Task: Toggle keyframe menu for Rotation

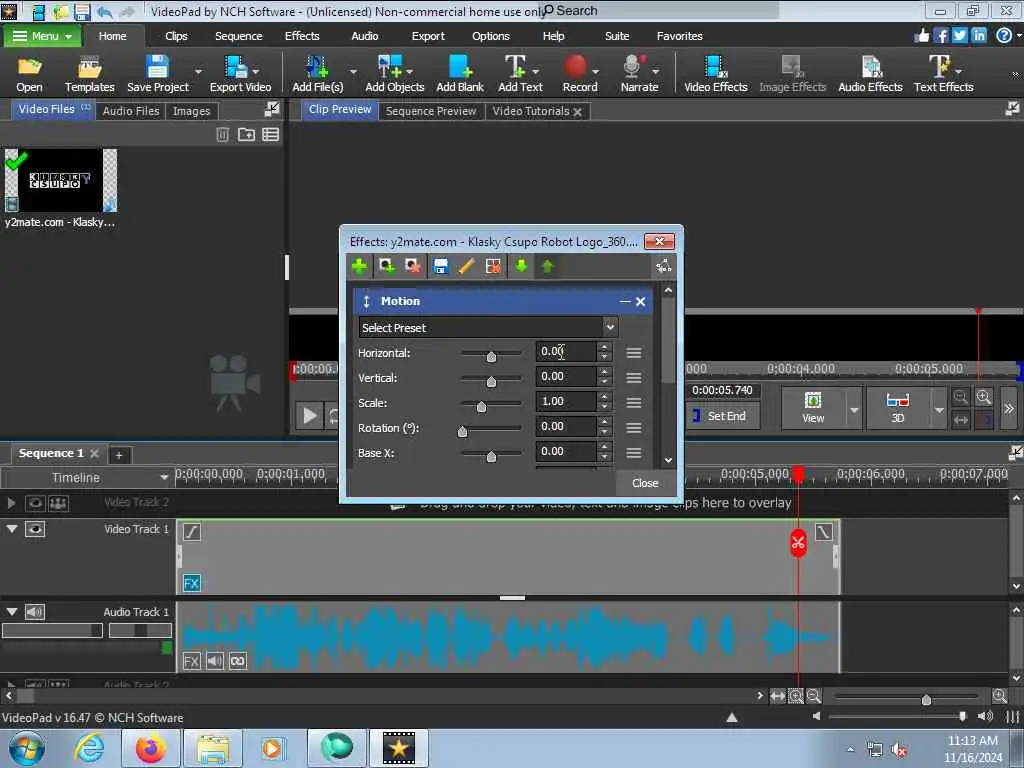Action: (x=633, y=428)
